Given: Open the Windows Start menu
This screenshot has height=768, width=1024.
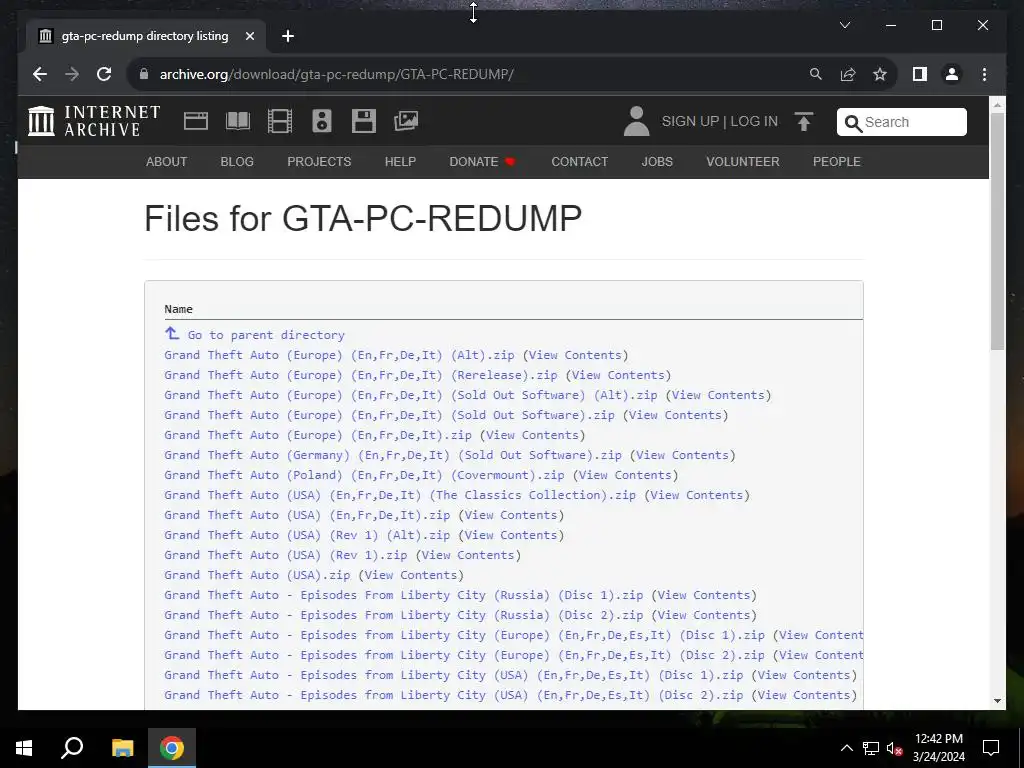Looking at the screenshot, I should tap(24, 748).
